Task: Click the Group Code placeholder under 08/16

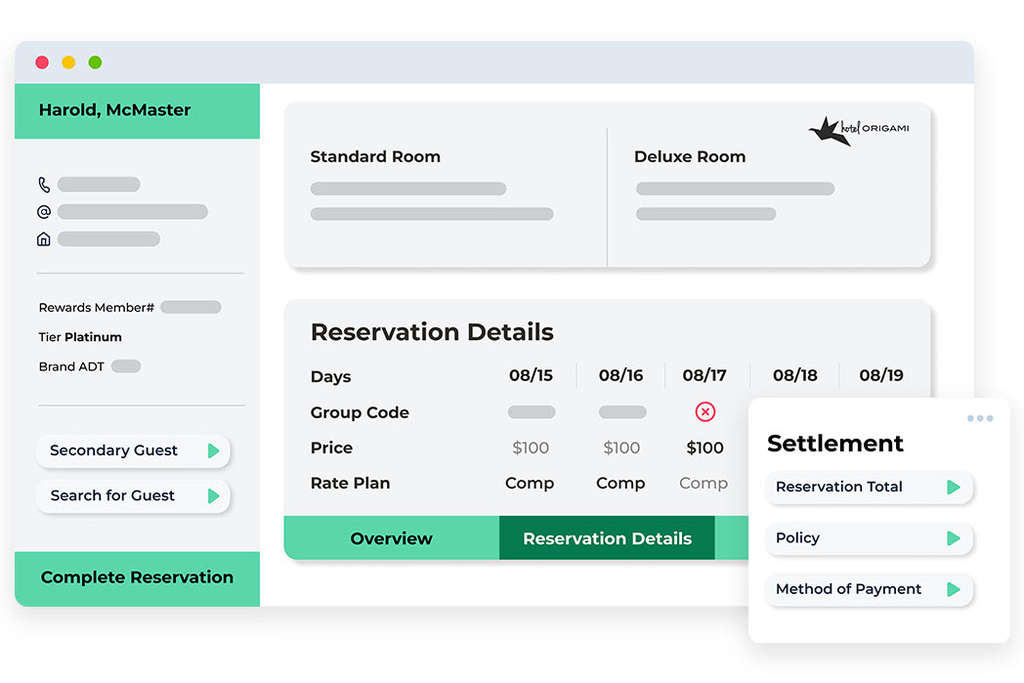Action: tap(622, 412)
